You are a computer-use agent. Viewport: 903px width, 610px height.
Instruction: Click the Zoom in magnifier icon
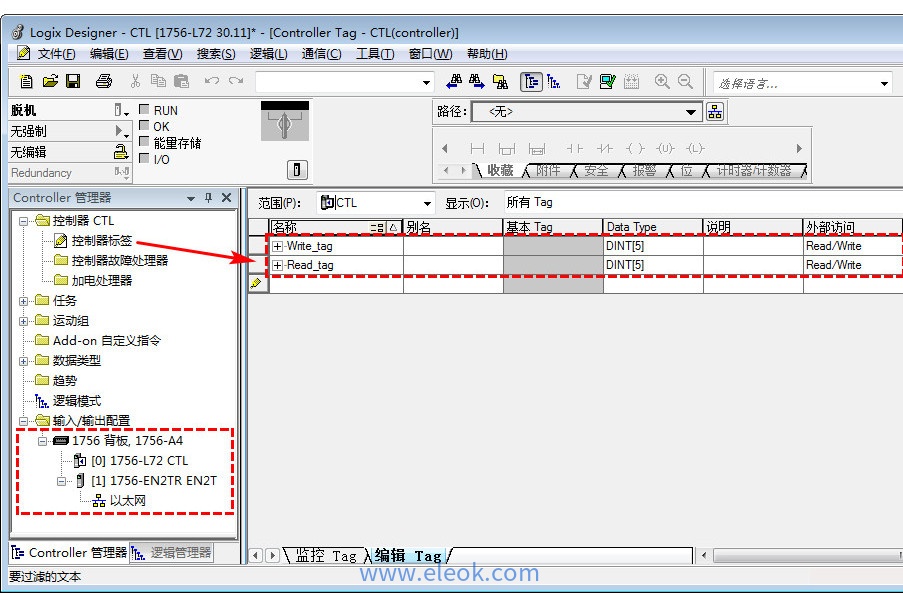pos(662,82)
